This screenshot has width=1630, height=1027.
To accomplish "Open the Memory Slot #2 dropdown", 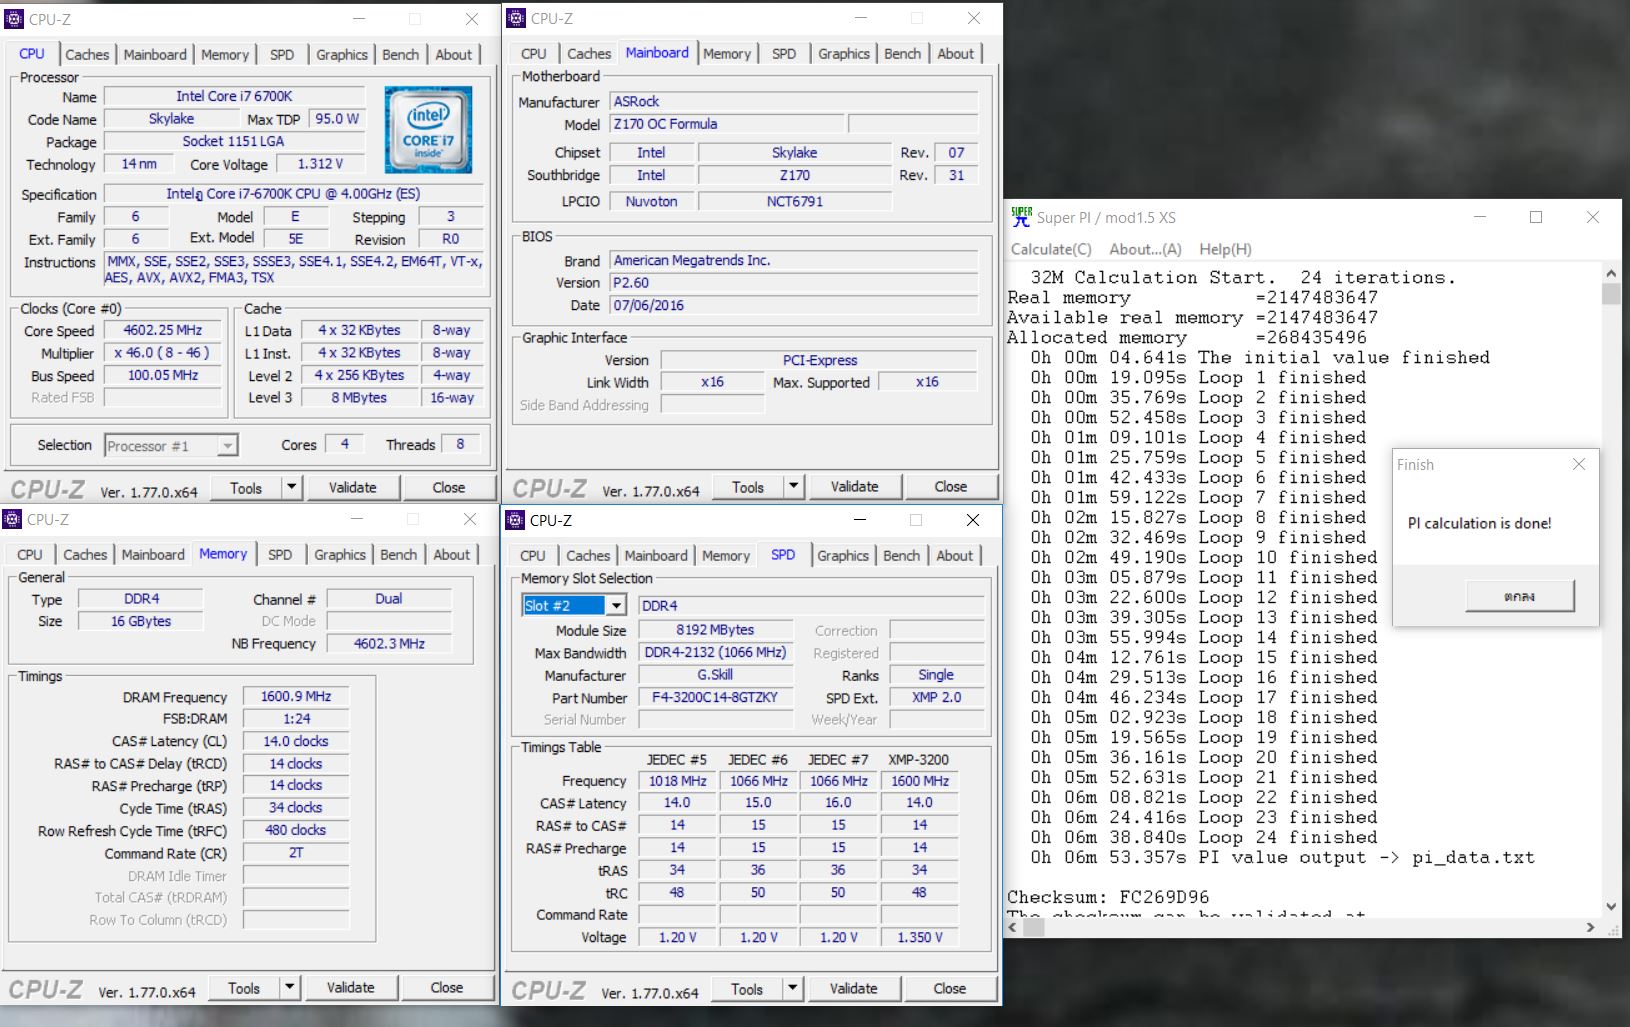I will pos(617,605).
